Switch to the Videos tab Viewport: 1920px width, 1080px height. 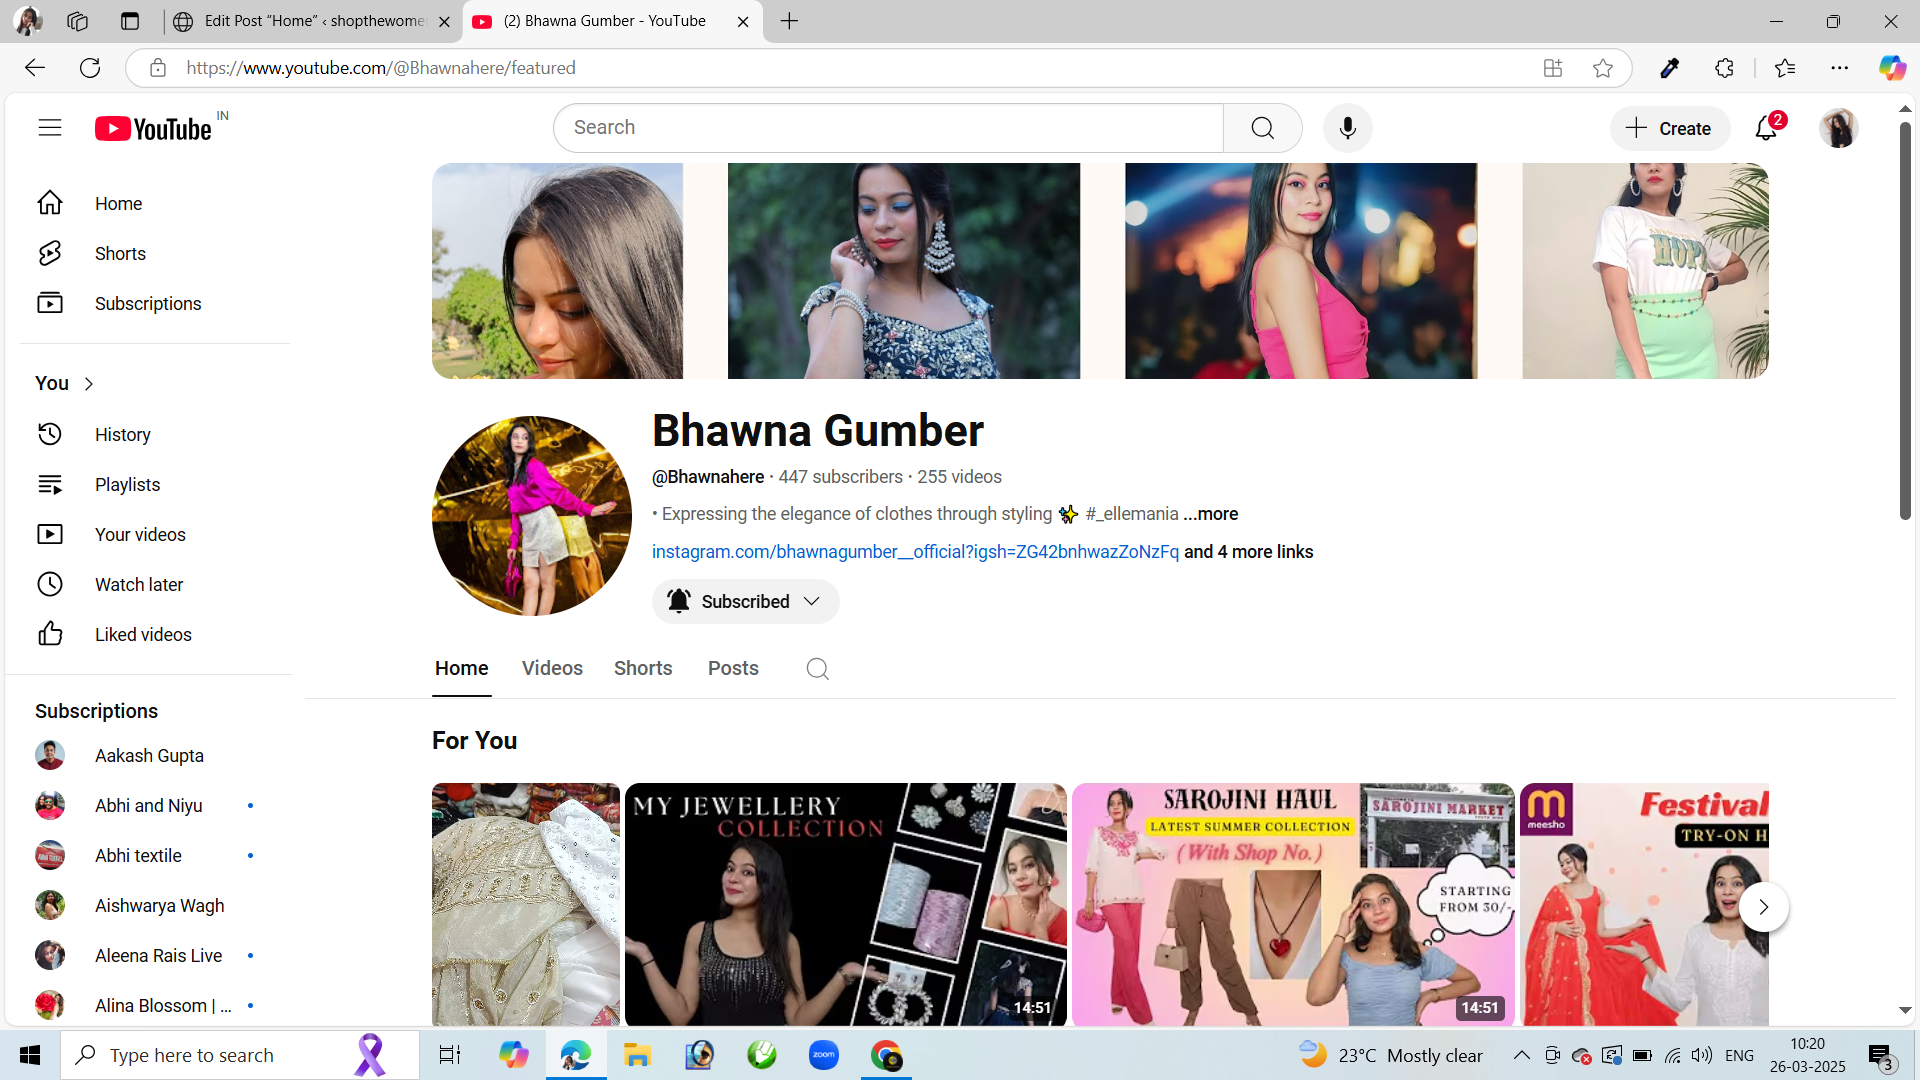tap(552, 669)
